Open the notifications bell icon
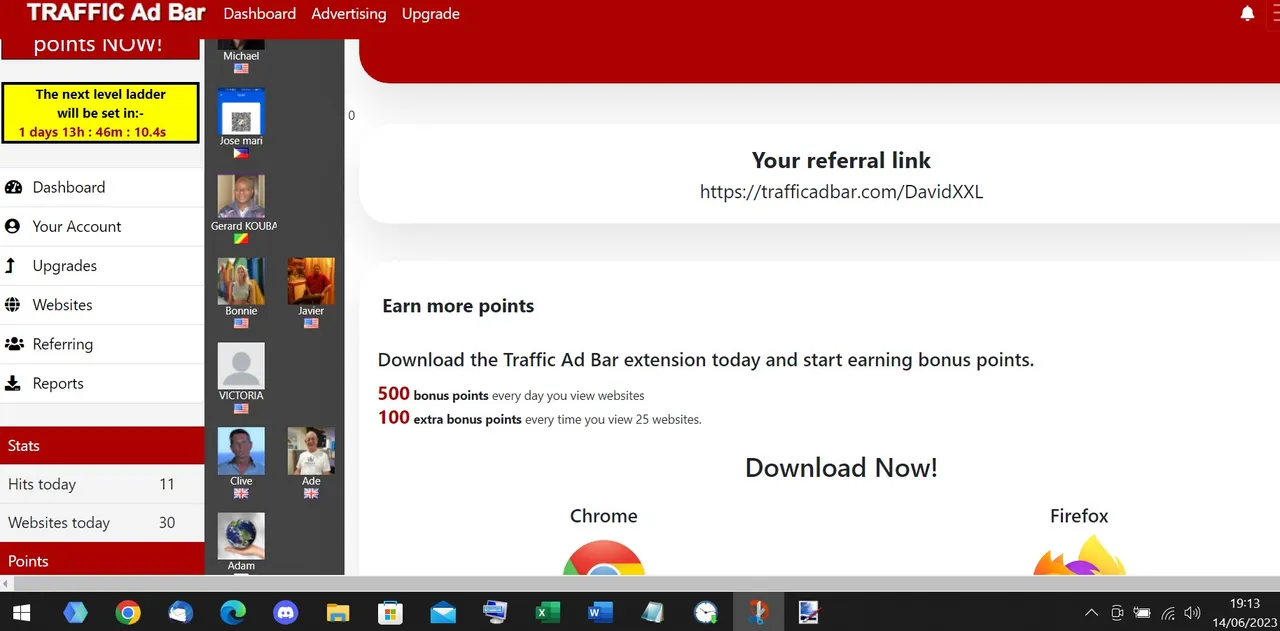 (1247, 14)
